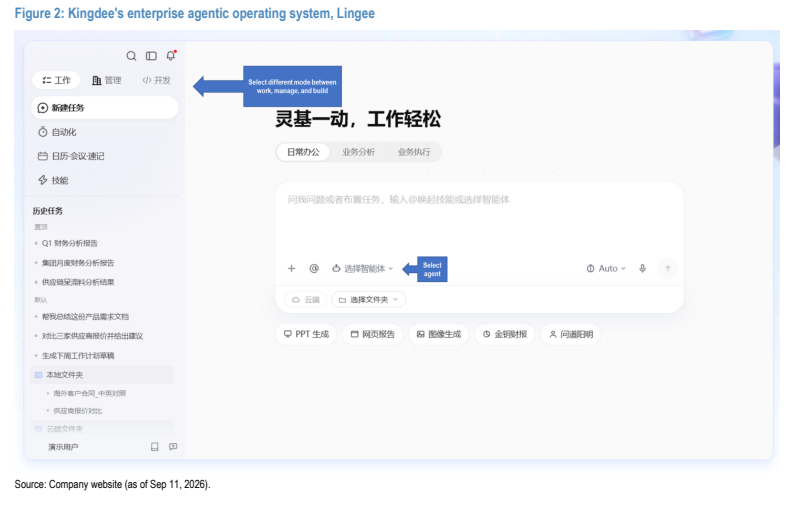
Task: Open history item 供应链呆滞料分析结果
Action: 77,282
